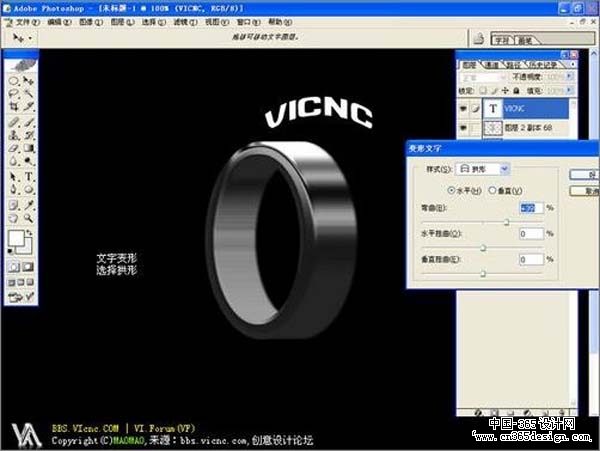Screen dimensions: 600x451
Task: Switch to the 路径 (Paths) tab
Action: point(514,65)
